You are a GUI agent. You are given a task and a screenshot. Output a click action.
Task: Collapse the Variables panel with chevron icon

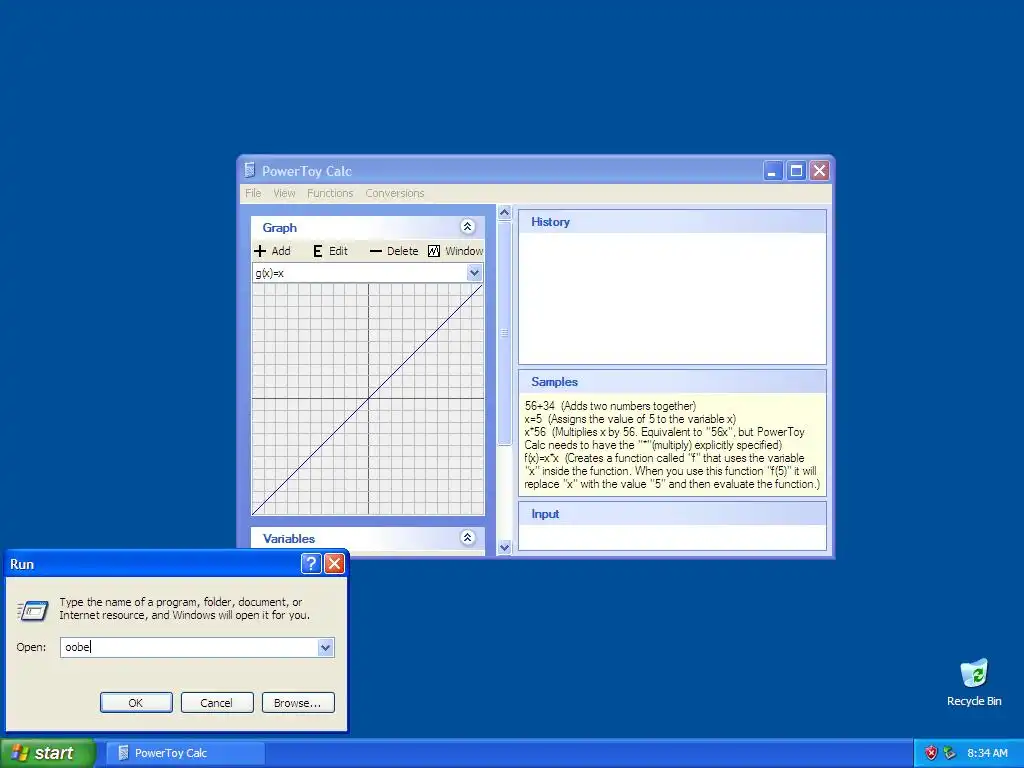468,537
